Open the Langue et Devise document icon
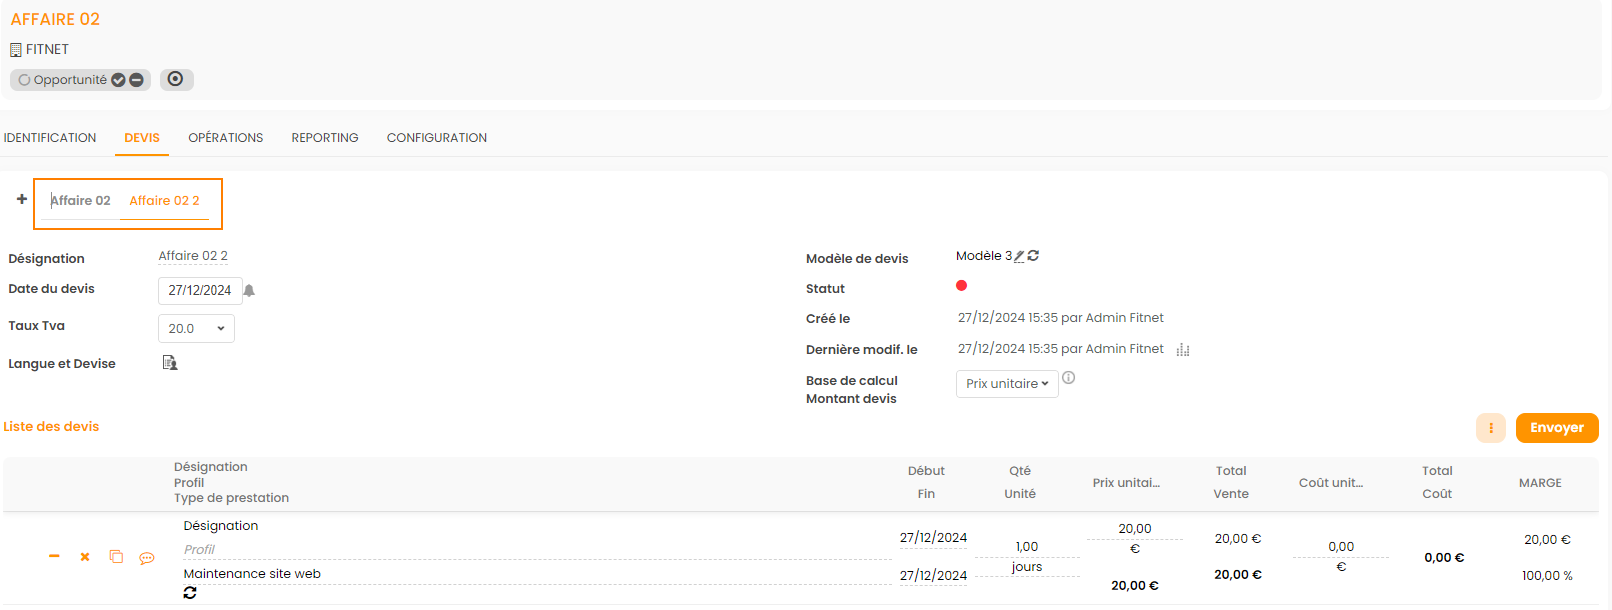 (x=170, y=363)
